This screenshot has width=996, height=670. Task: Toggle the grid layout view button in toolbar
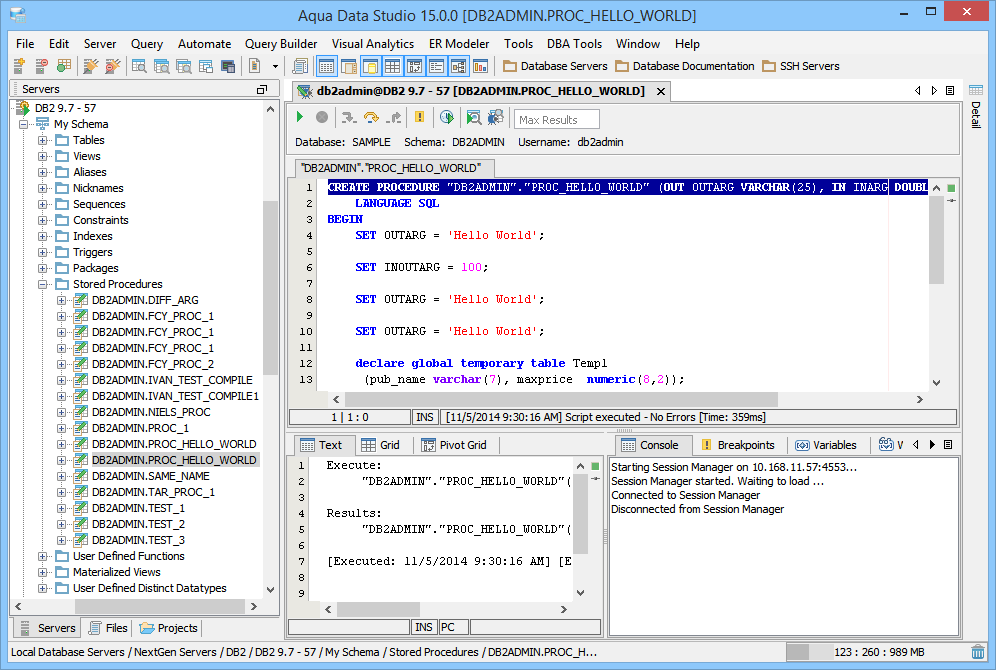[x=392, y=66]
